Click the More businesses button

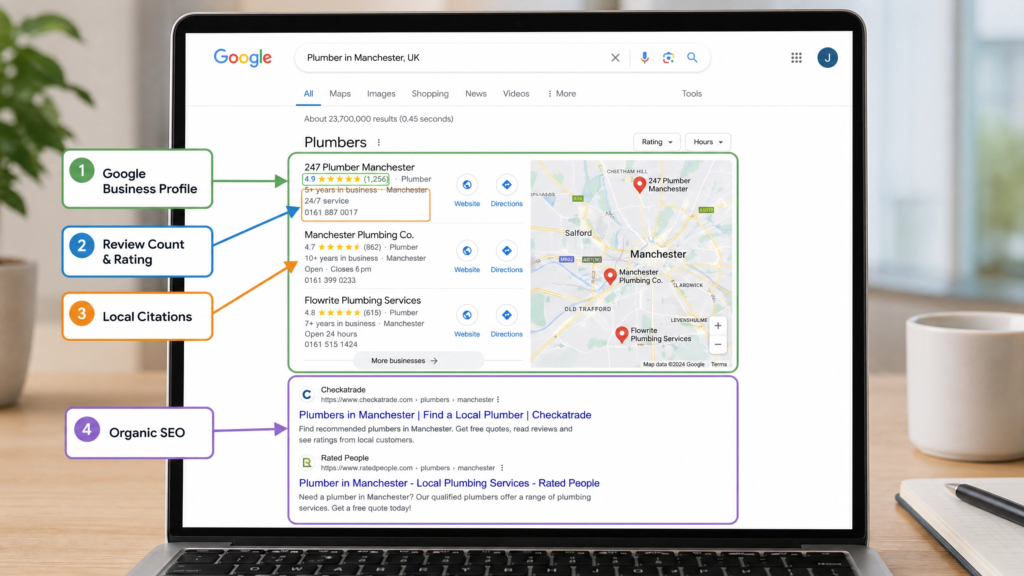pos(418,360)
